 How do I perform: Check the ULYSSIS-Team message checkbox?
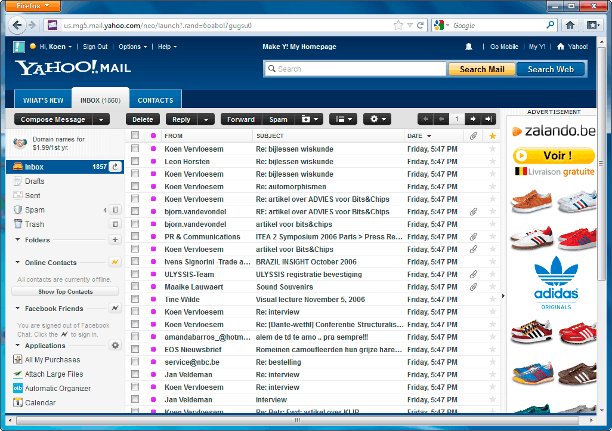click(x=135, y=274)
